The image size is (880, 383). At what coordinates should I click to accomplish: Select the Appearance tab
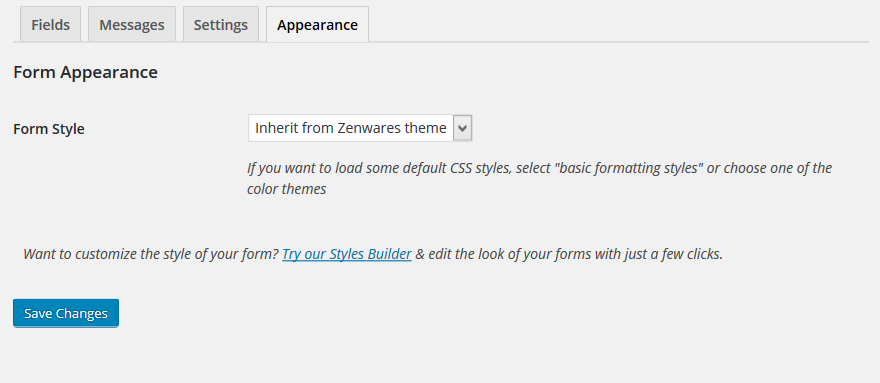pos(317,24)
